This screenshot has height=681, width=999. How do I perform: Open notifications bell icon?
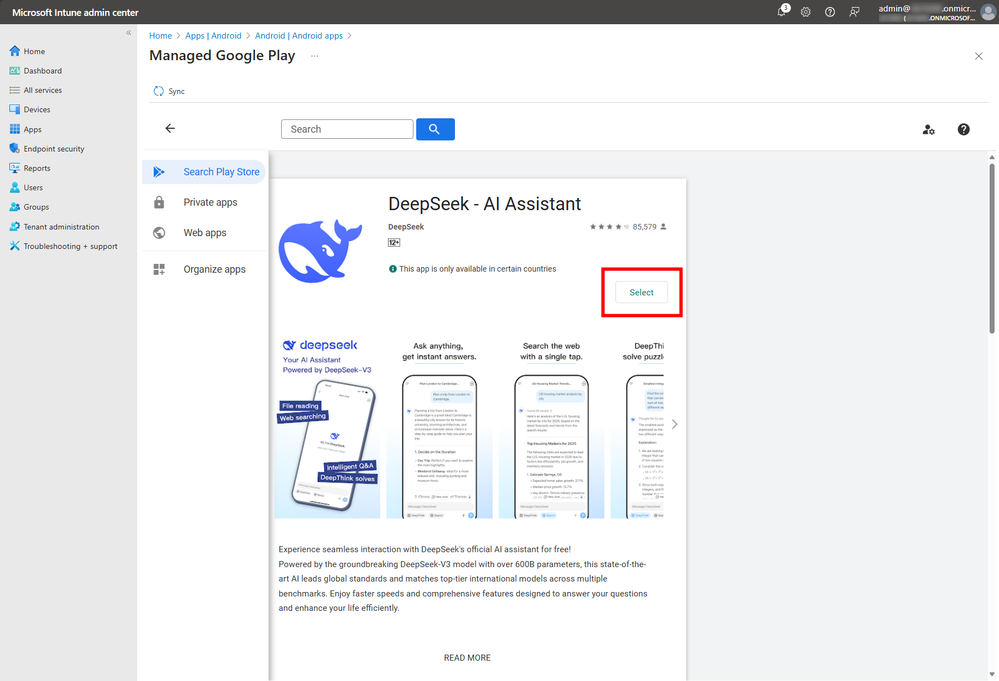782,11
